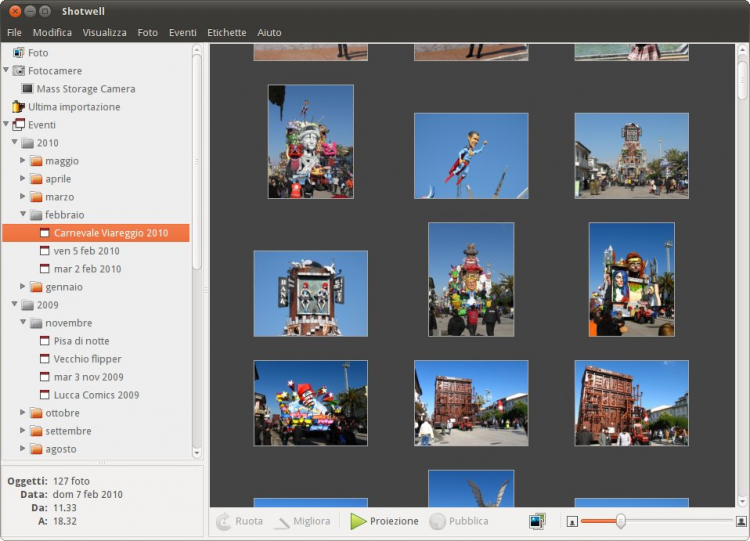Image resolution: width=750 pixels, height=541 pixels.
Task: Open the Pisa di notte event
Action: pos(81,341)
